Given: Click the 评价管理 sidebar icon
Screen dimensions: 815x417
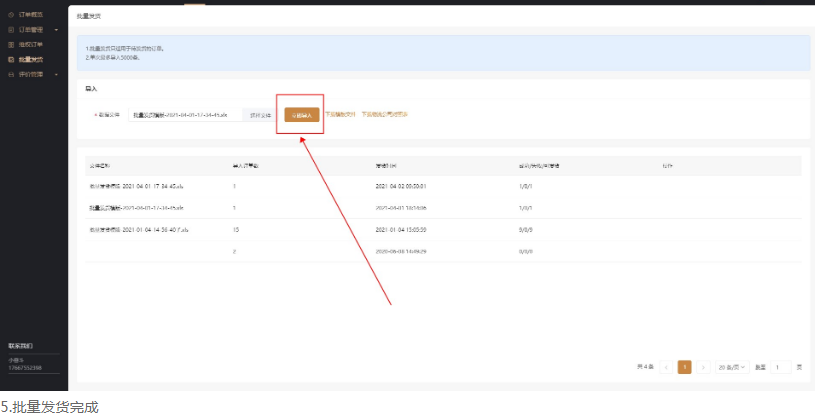Looking at the screenshot, I should point(11,74).
